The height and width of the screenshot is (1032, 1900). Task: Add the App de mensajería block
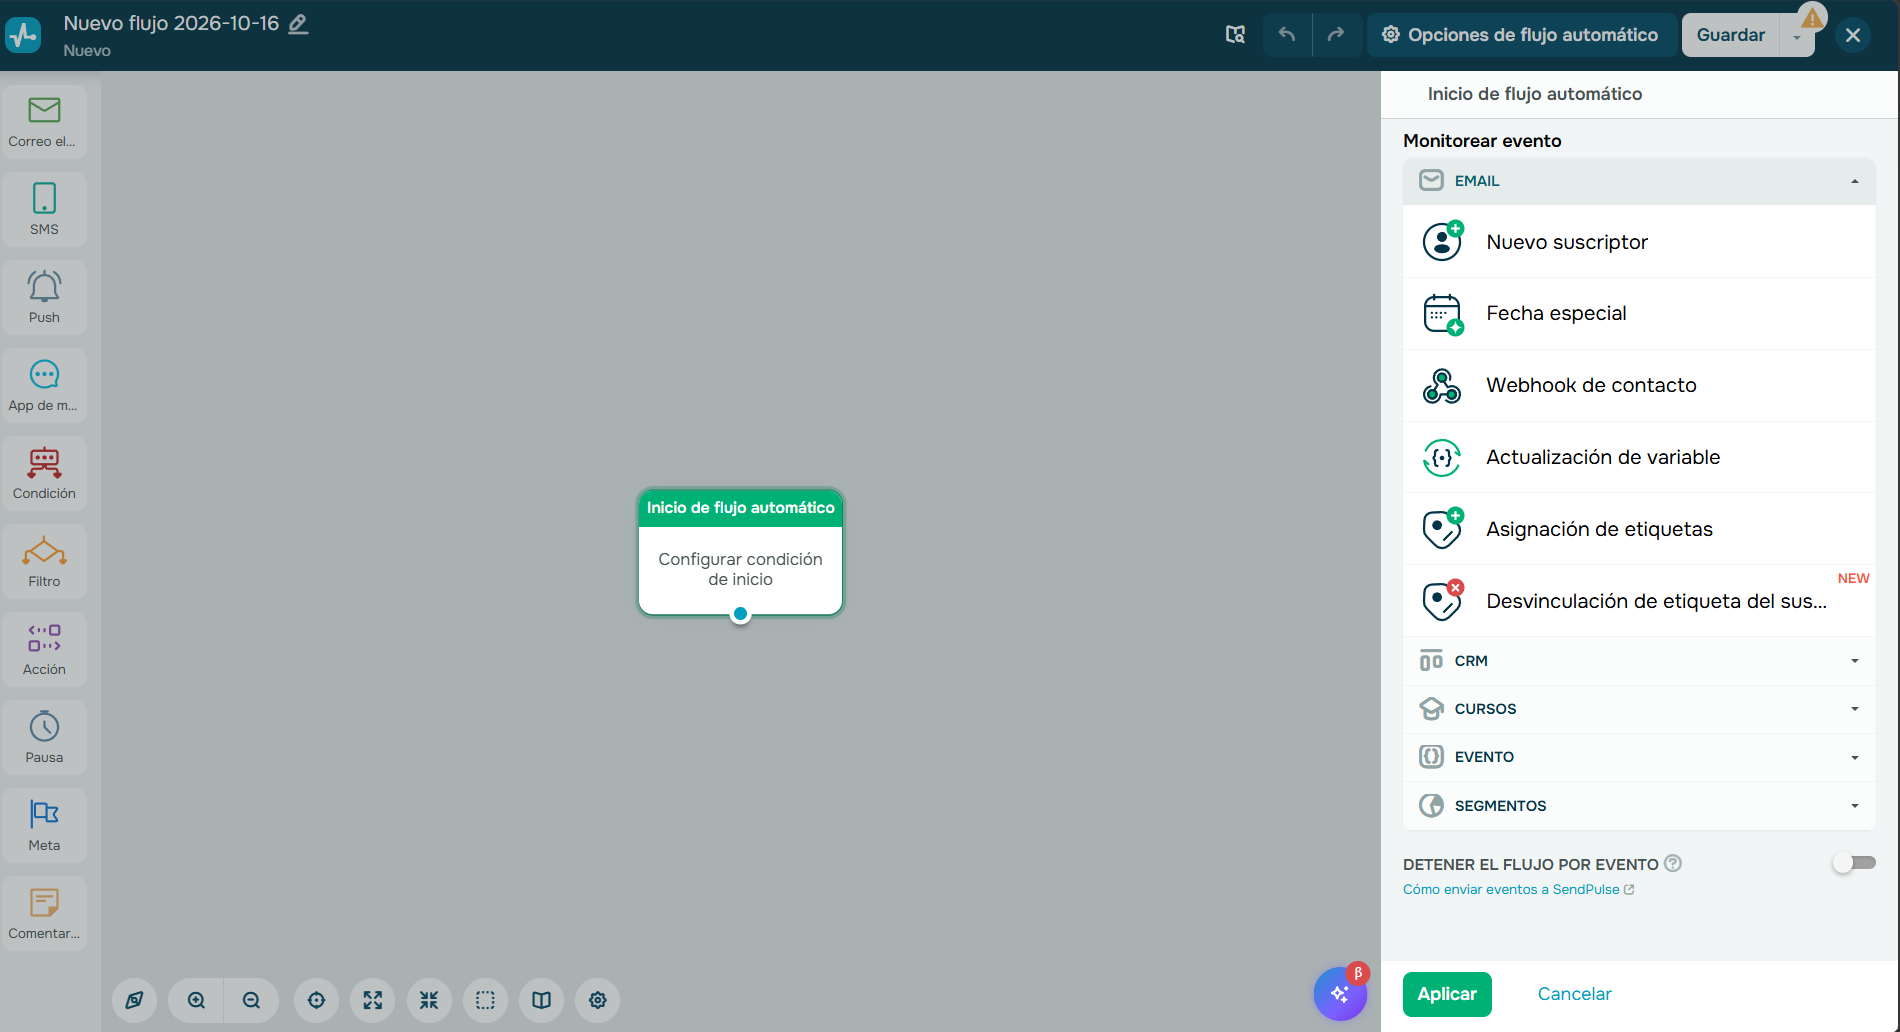tap(44, 386)
